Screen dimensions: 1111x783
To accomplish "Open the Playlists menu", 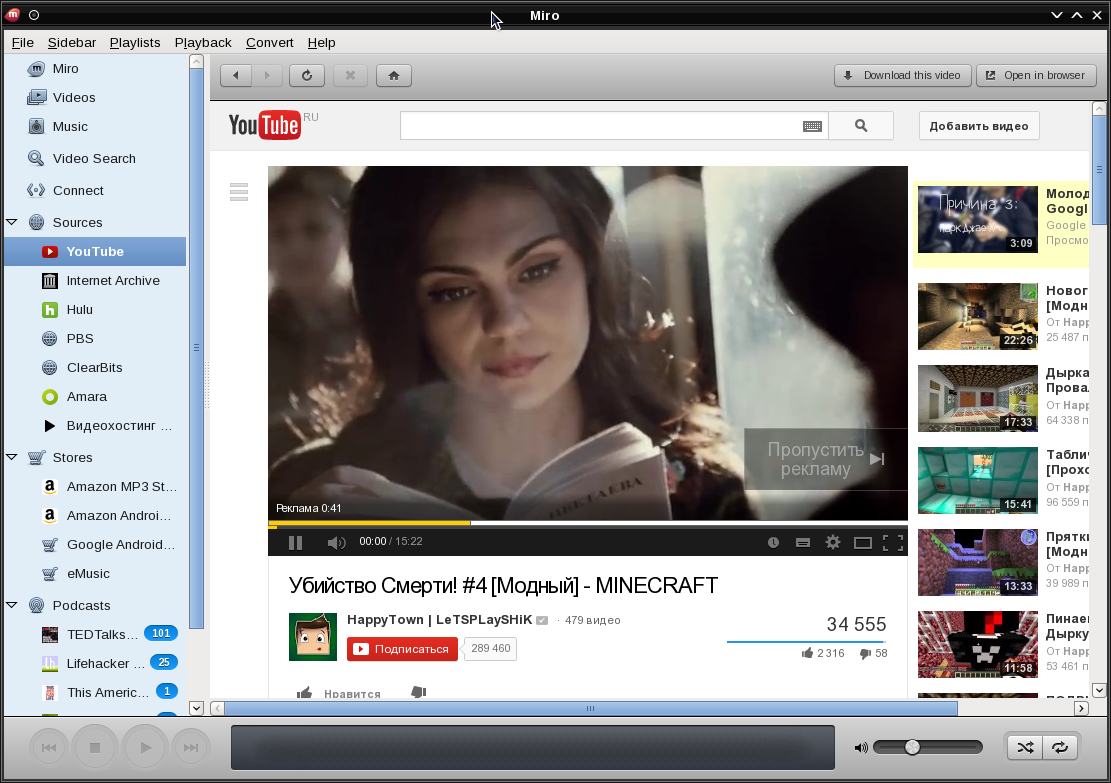I will tap(135, 43).
